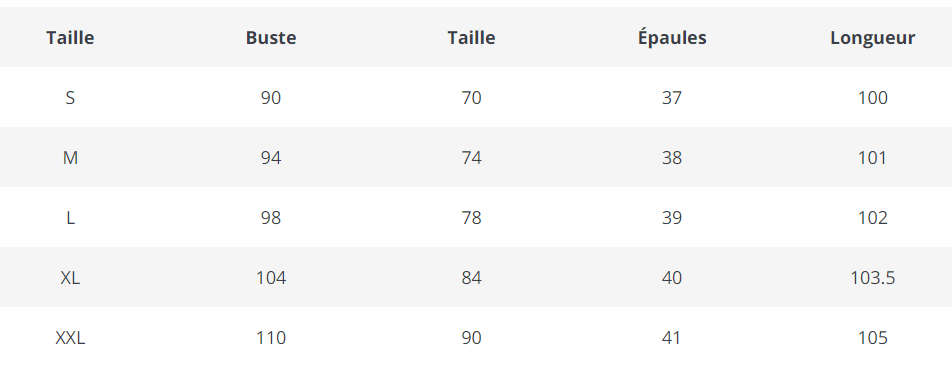Click the Épaules column header
This screenshot has width=952, height=377.
click(x=672, y=37)
